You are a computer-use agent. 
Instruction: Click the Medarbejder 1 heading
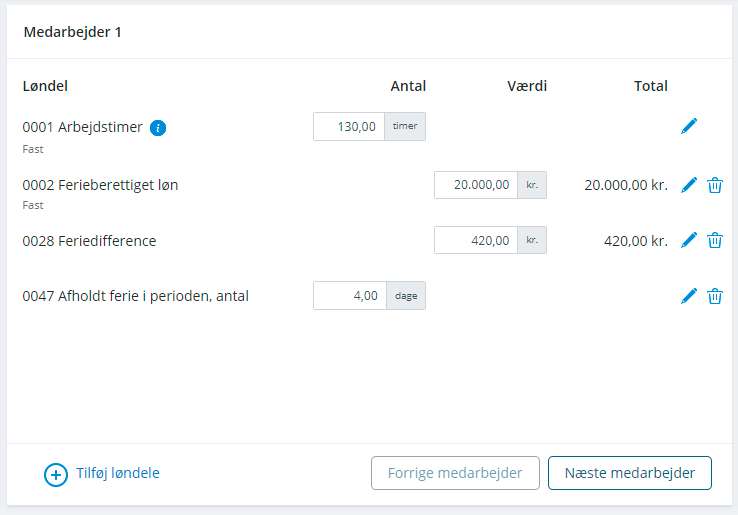[x=72, y=32]
